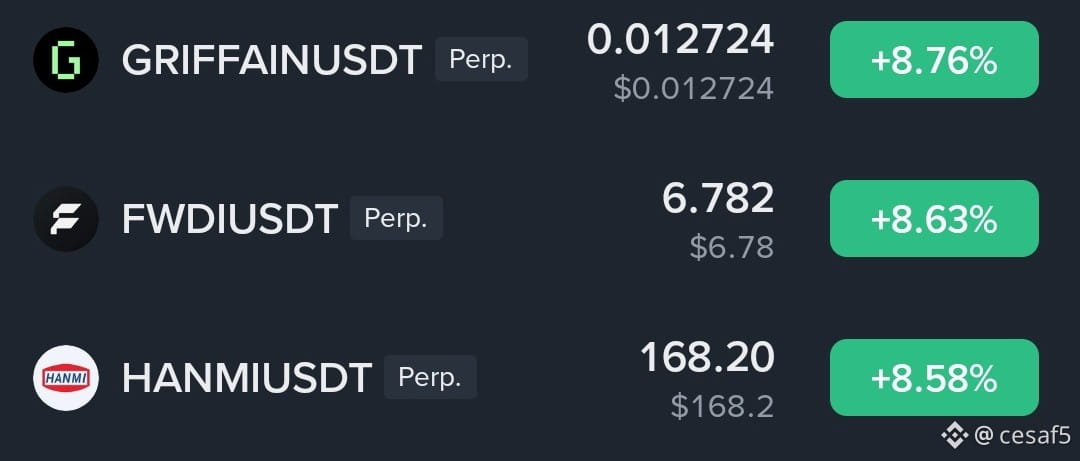Screen dimensions: 1080x461
Task: Click the 0.012724 last price
Action: 681,39
